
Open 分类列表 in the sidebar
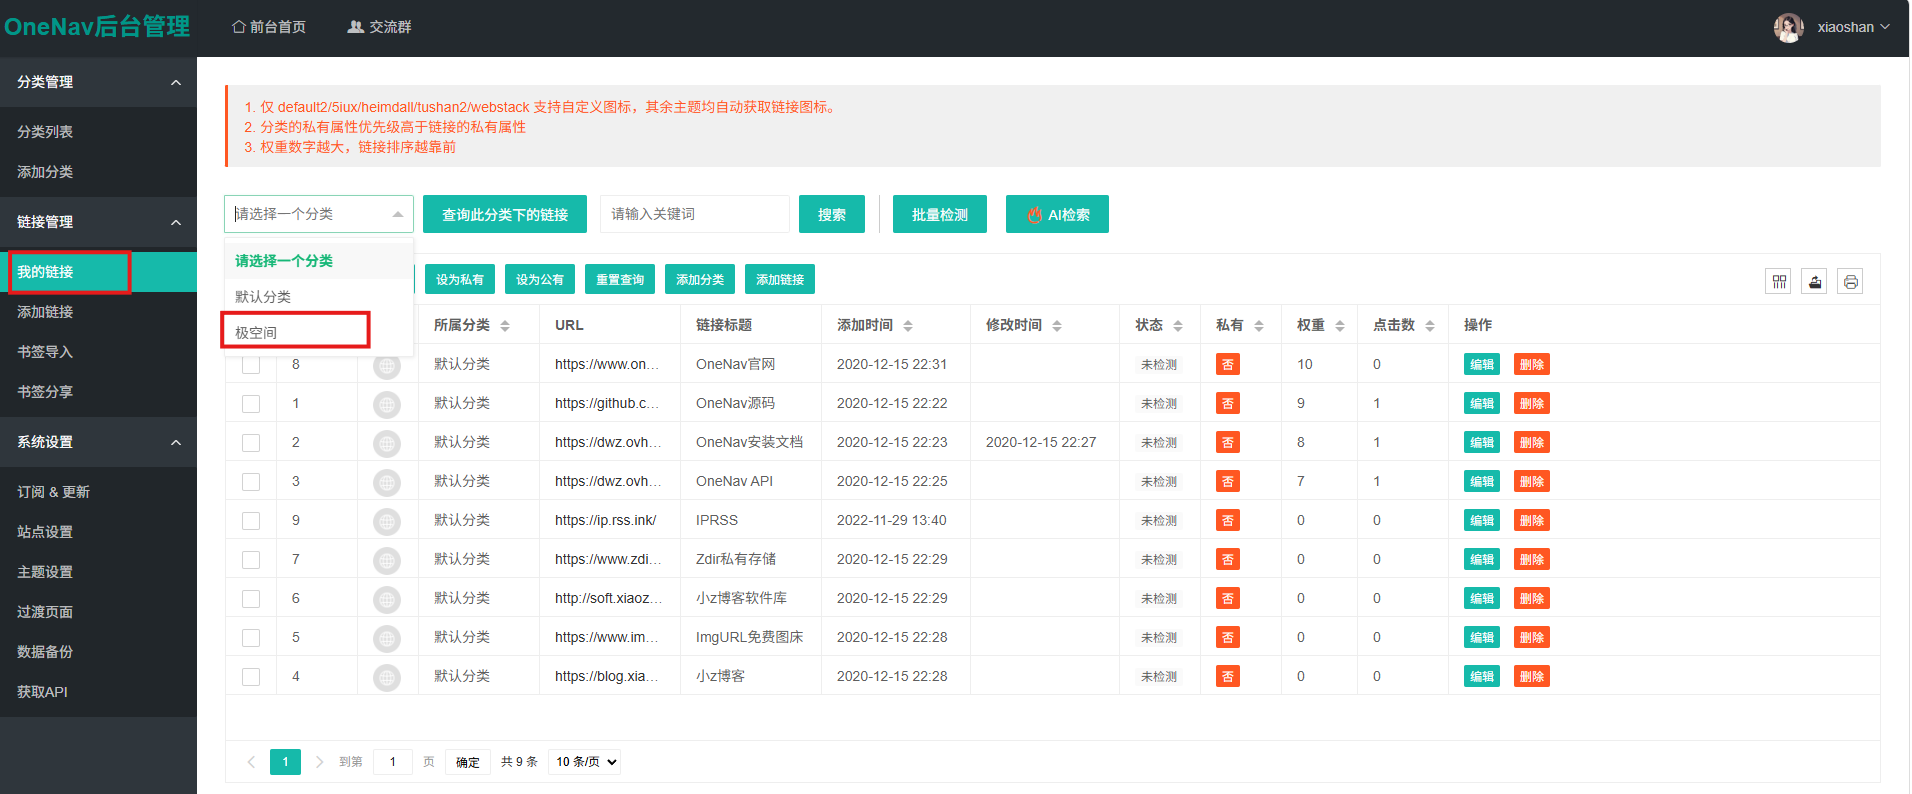coord(98,132)
